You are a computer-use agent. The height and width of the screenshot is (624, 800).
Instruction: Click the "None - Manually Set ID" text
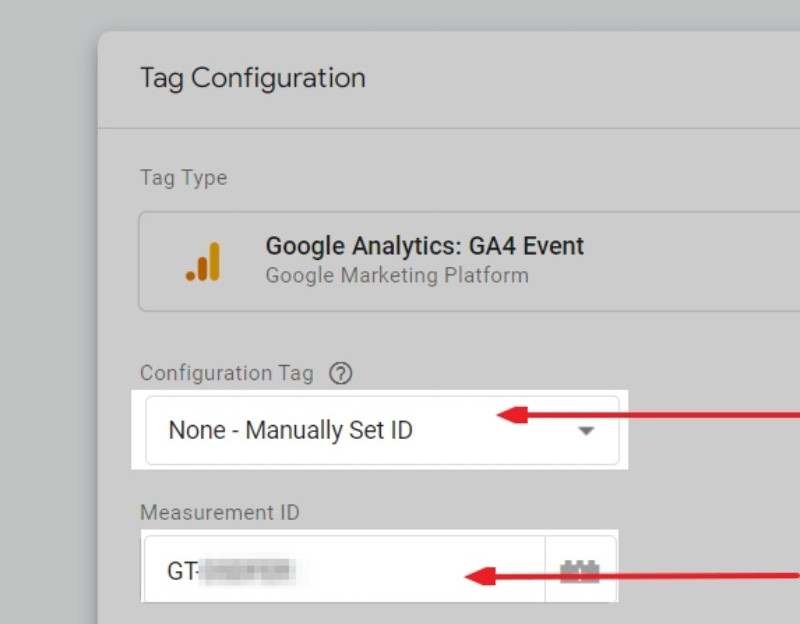coord(290,431)
